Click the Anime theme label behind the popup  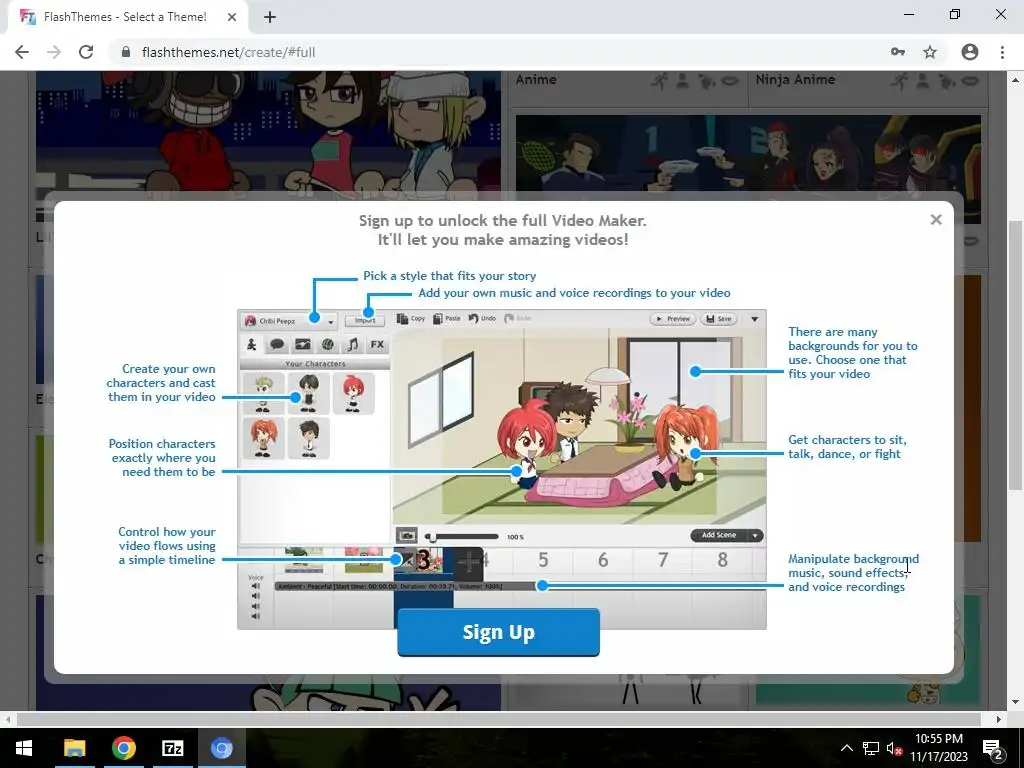(536, 80)
